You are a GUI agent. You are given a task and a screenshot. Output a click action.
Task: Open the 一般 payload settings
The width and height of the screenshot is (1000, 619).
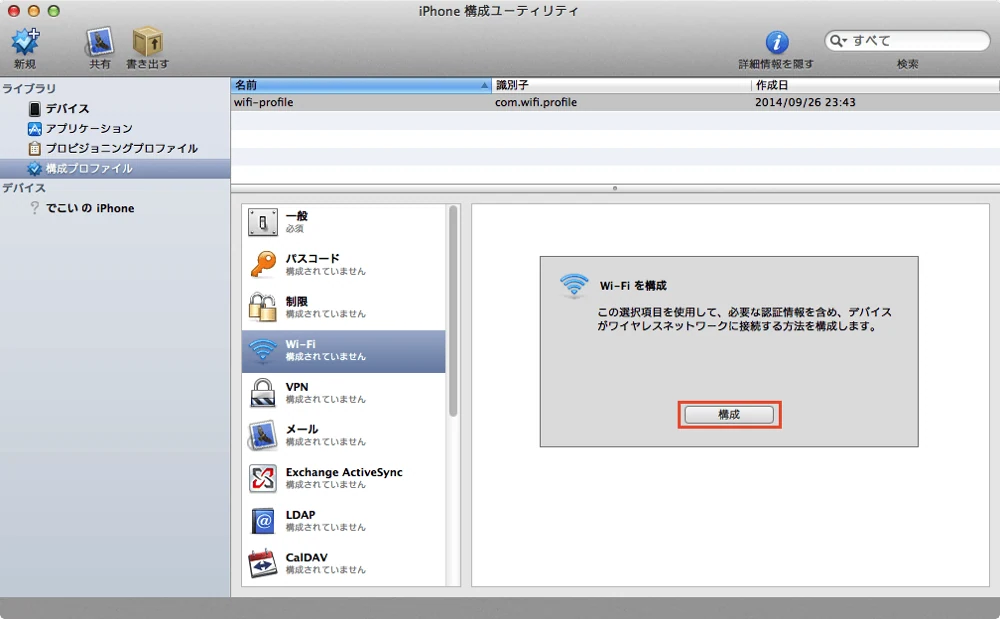pos(344,222)
